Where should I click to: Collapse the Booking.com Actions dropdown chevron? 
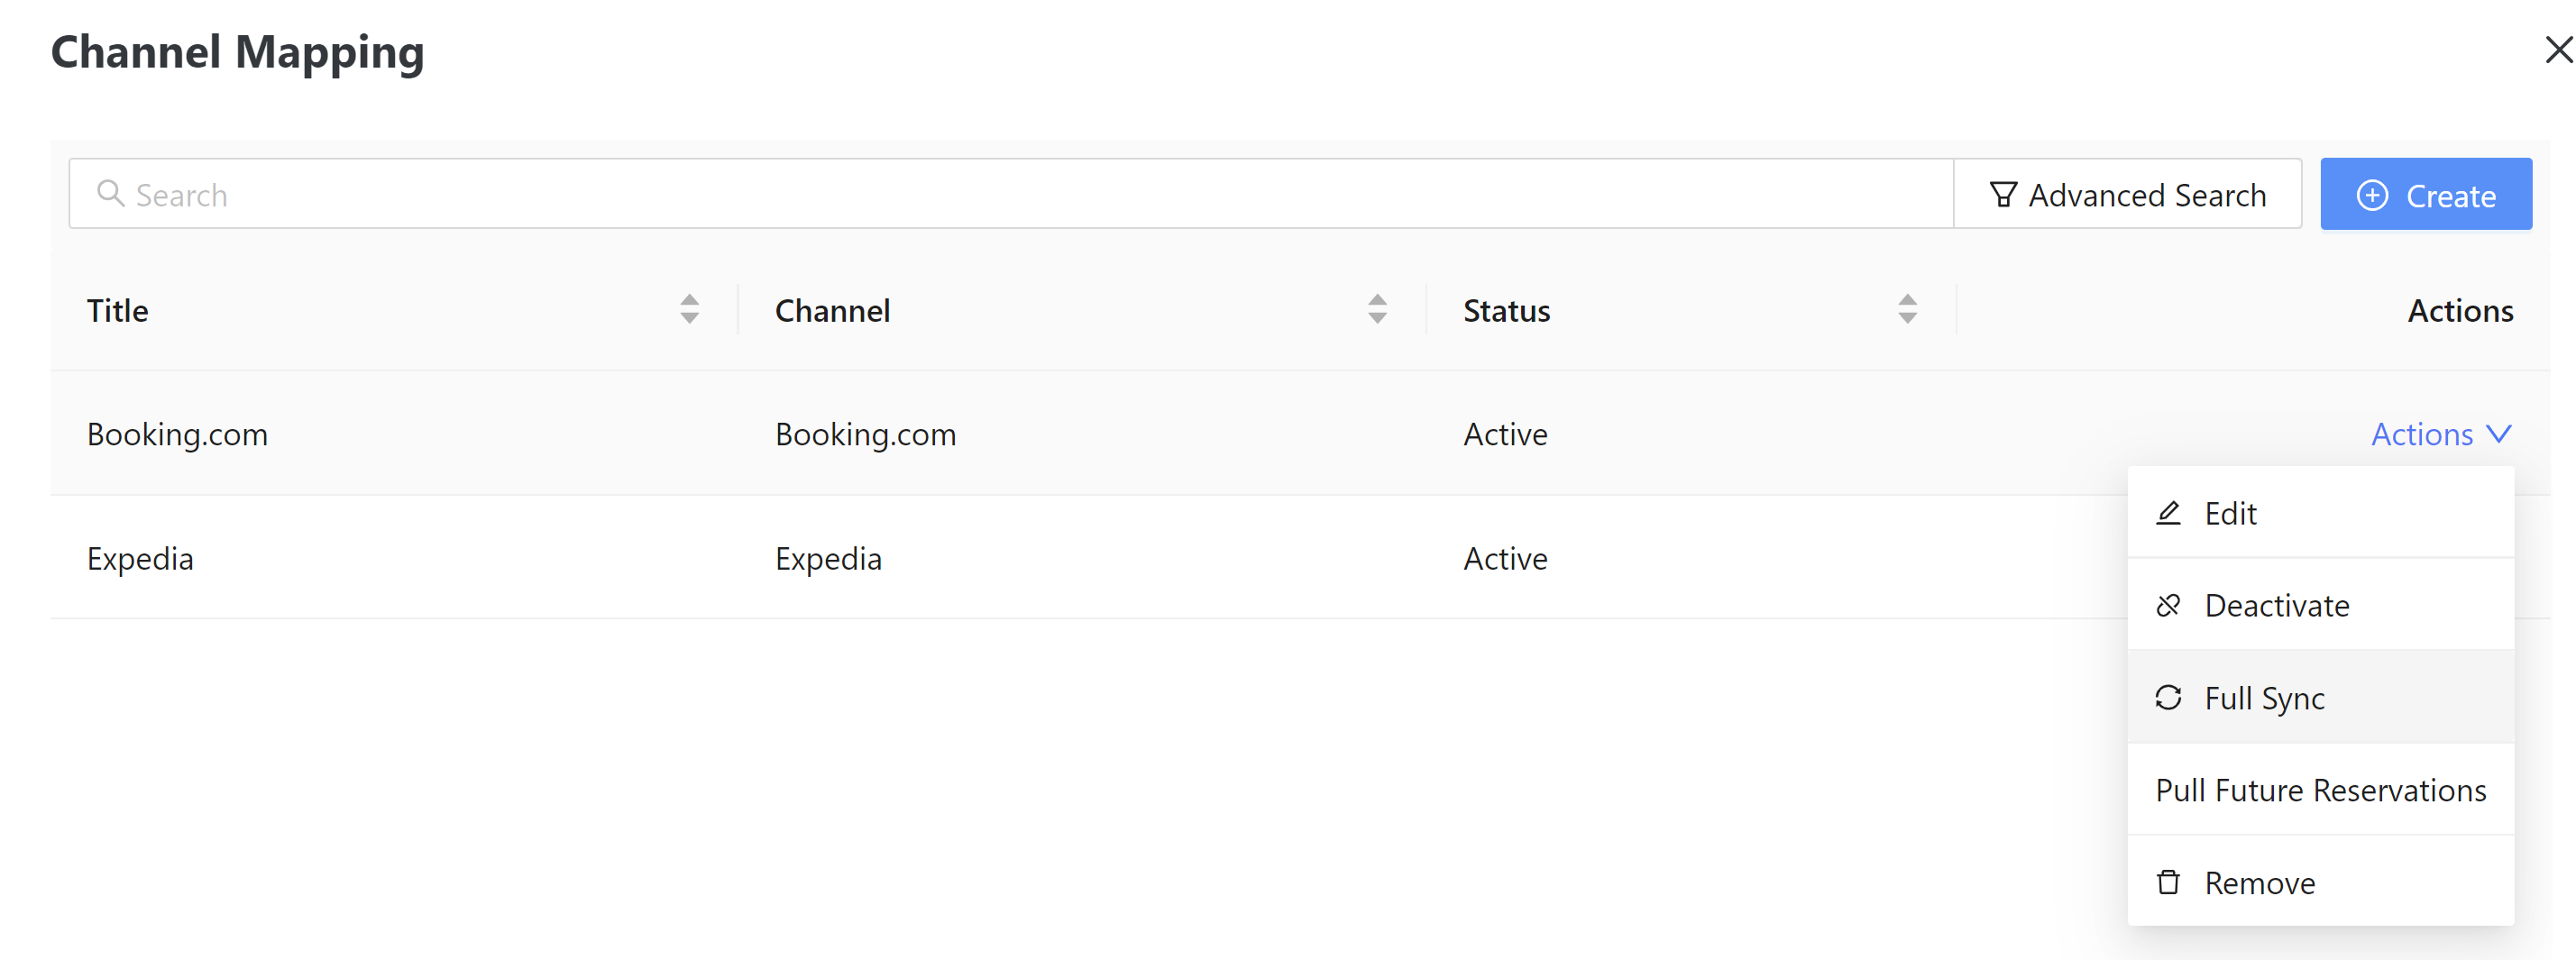[2499, 434]
